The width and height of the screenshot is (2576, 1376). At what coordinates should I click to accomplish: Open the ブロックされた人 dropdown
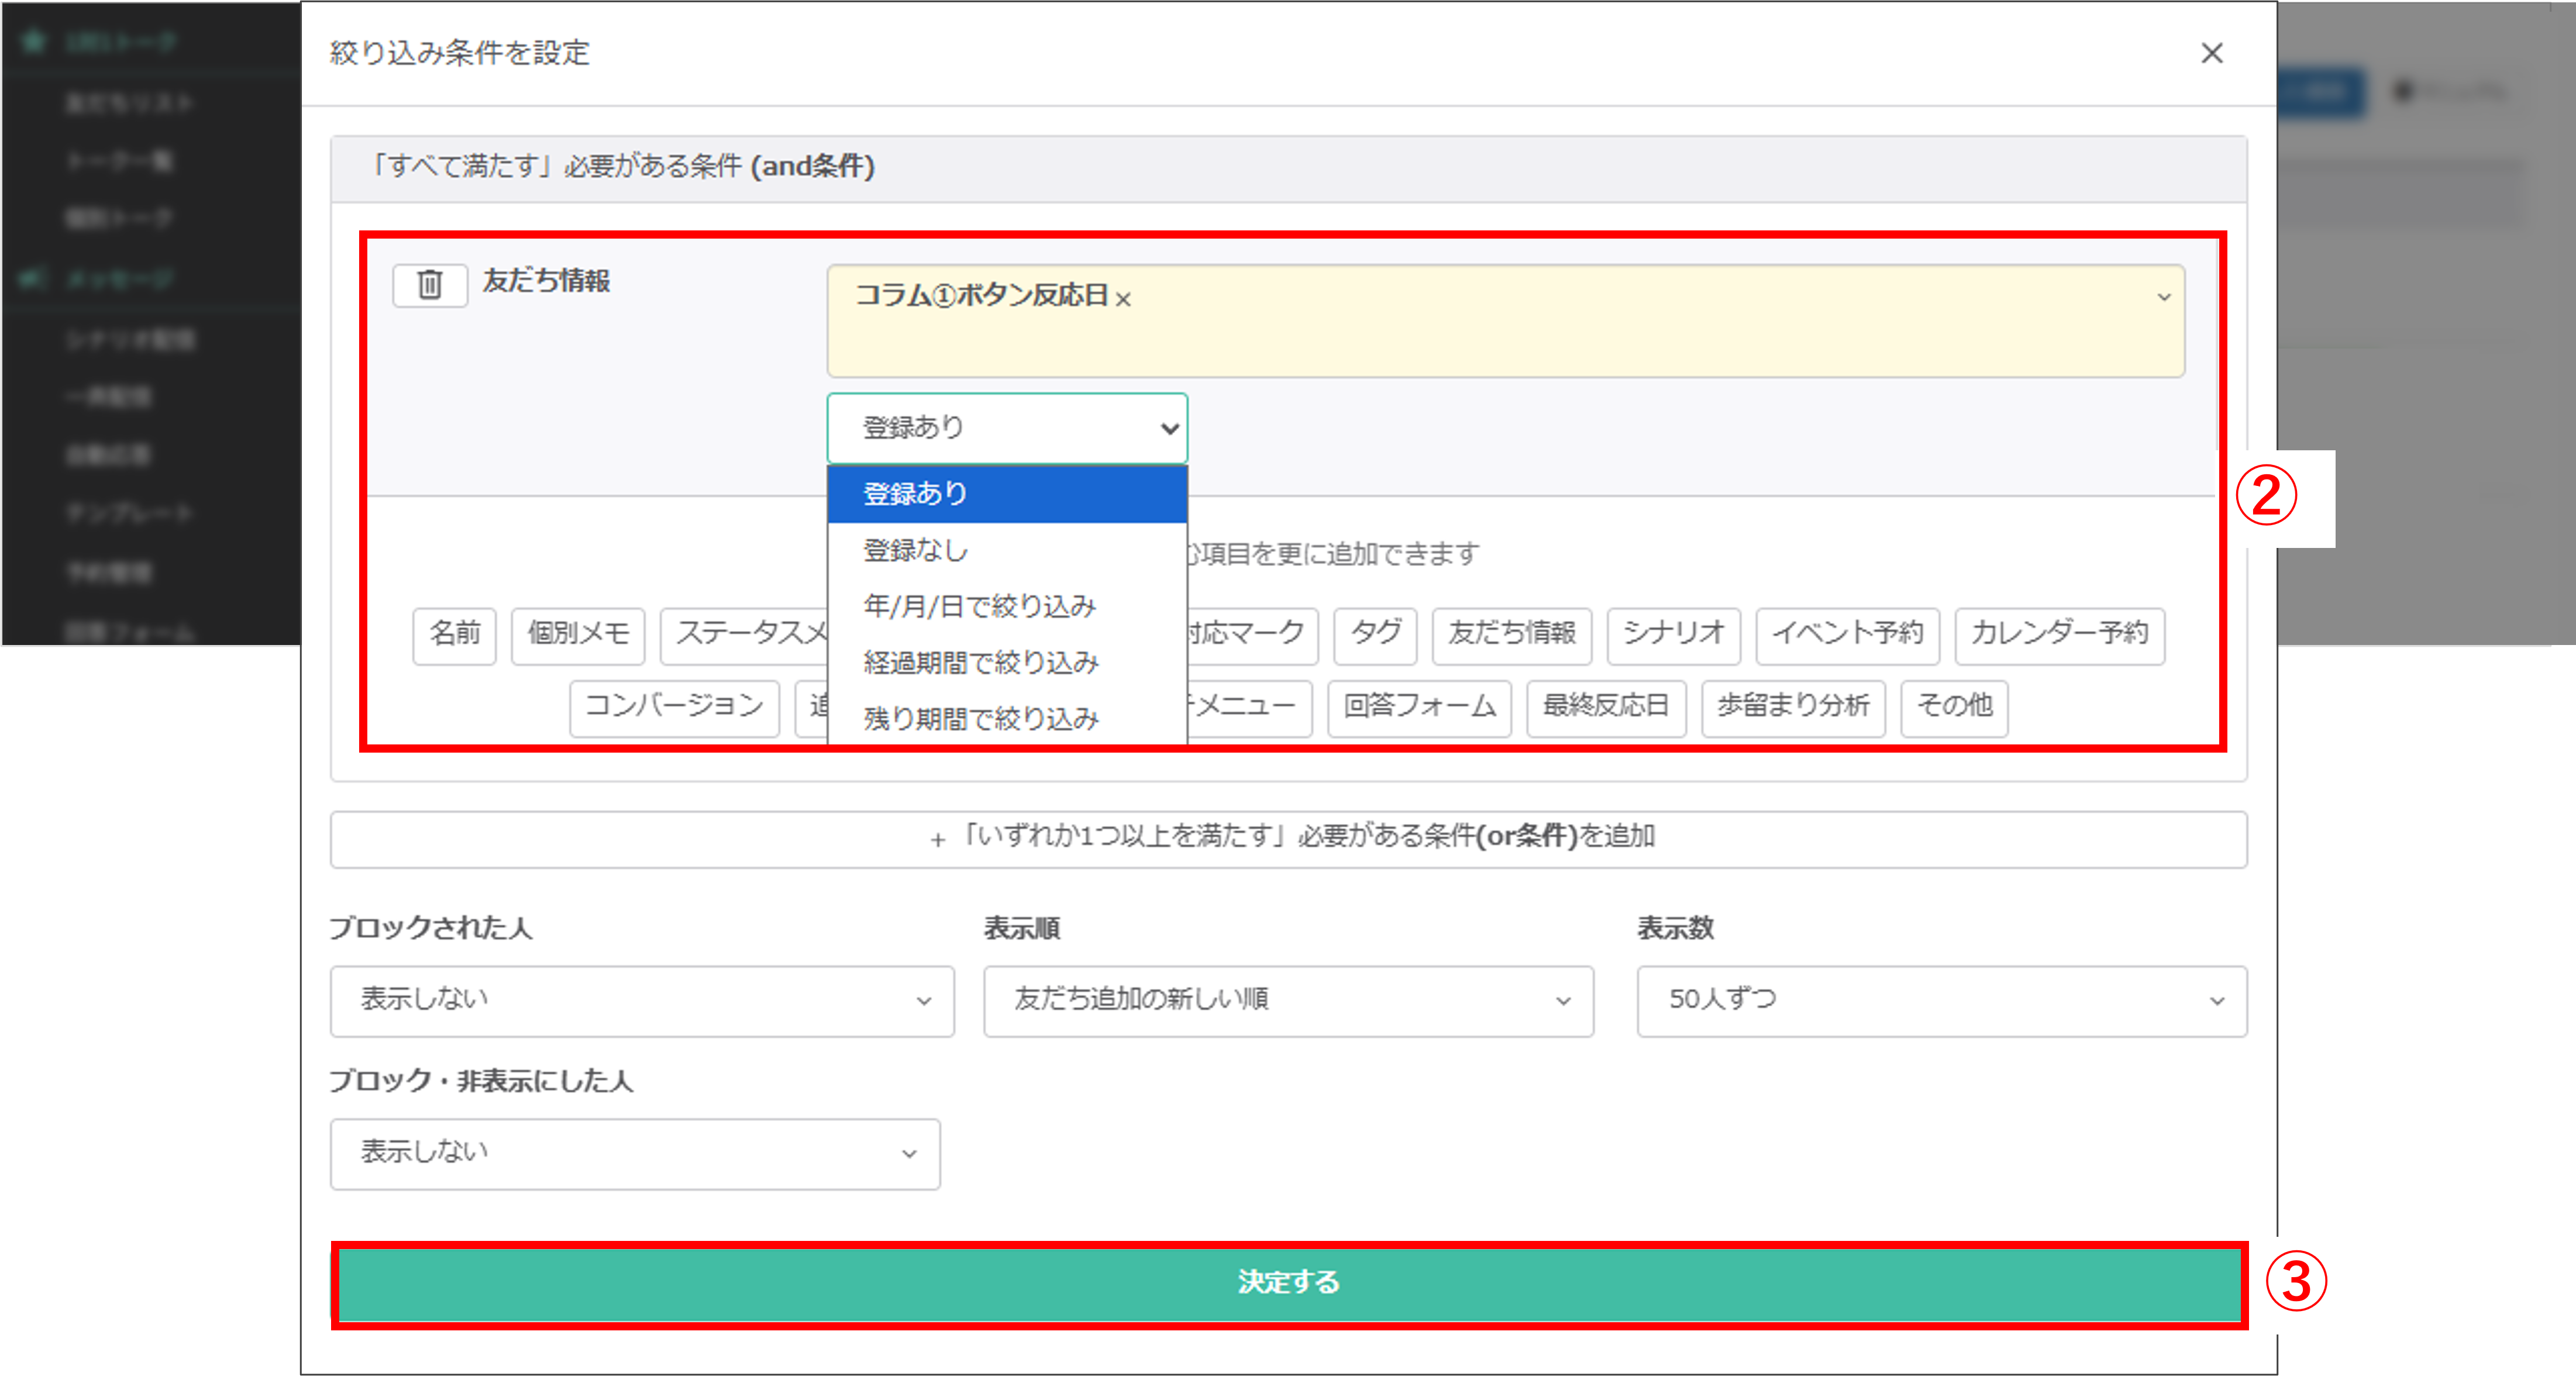(642, 1000)
